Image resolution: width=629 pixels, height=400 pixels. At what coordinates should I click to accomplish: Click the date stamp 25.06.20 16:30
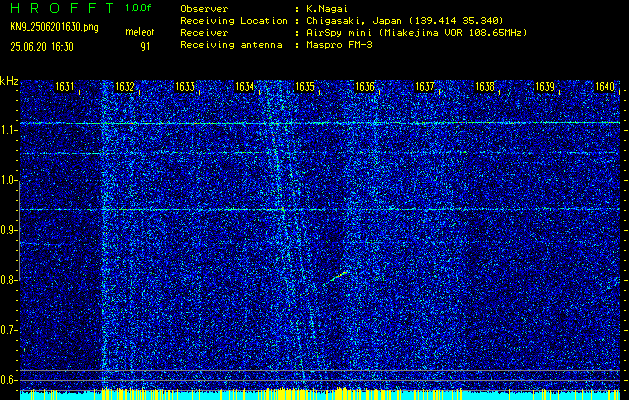pos(42,47)
